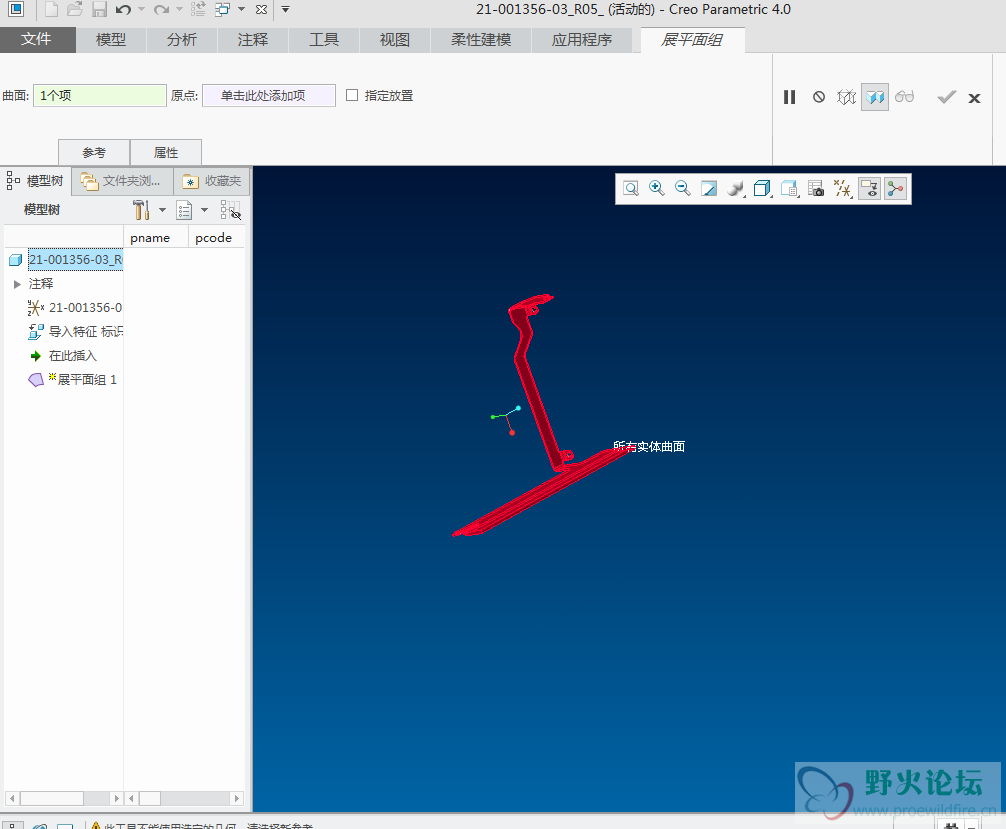Click the 曲面 collector showing 1个项
The image size is (1006, 829).
pos(99,96)
